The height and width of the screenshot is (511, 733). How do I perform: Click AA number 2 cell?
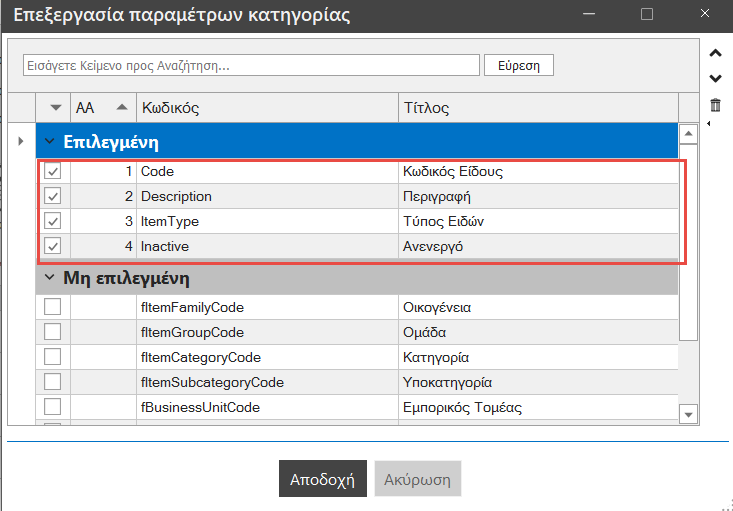pos(103,196)
